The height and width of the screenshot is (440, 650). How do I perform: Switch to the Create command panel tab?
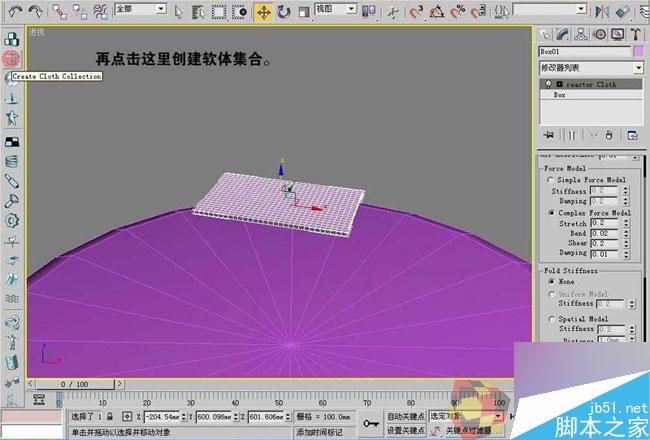point(545,34)
